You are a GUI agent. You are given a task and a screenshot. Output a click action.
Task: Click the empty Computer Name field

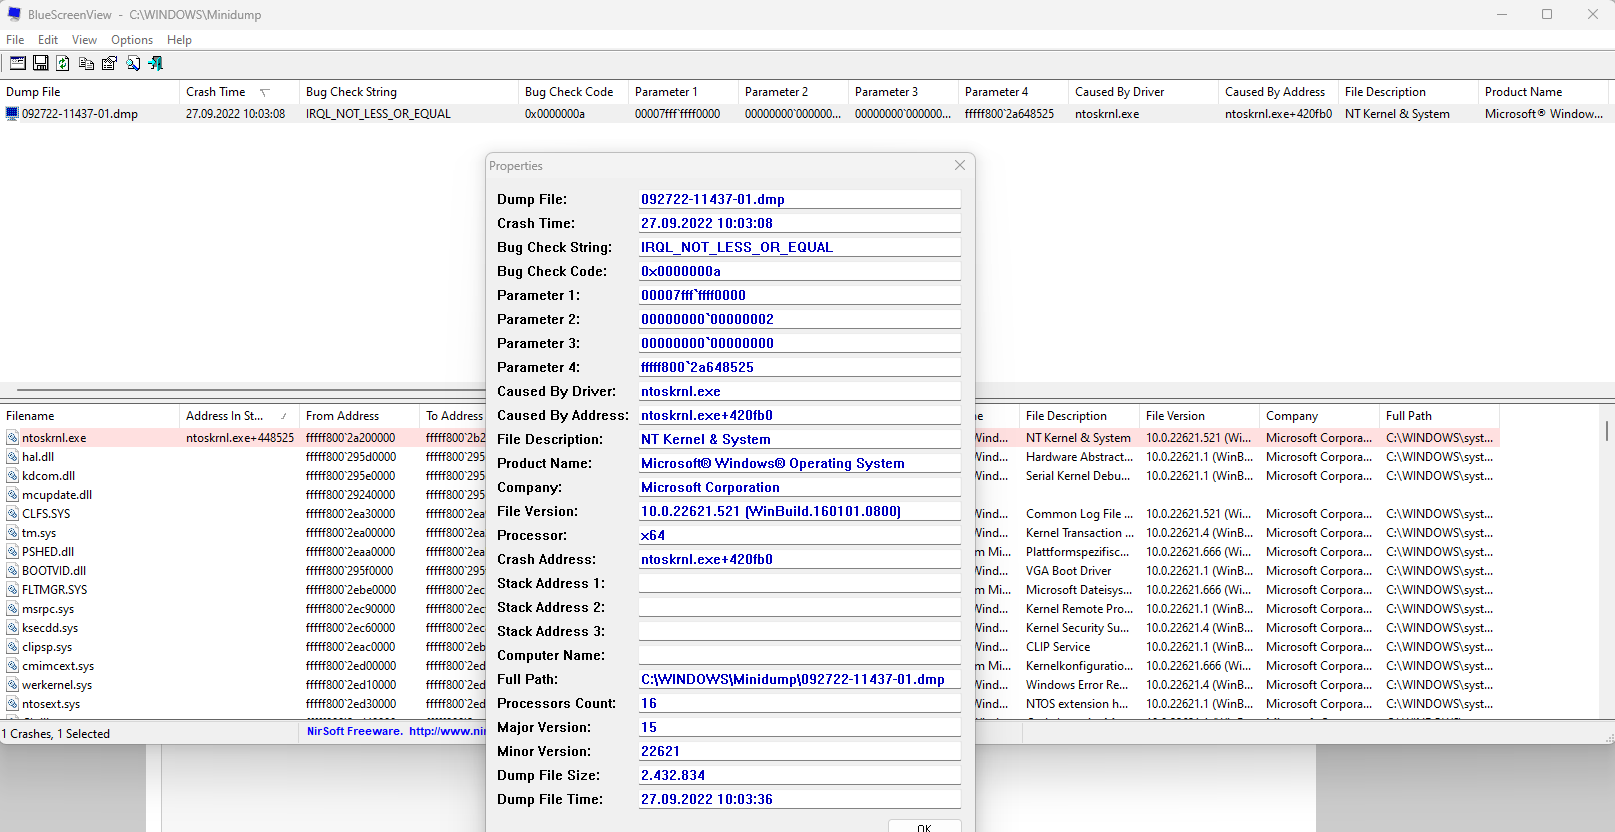click(x=799, y=655)
